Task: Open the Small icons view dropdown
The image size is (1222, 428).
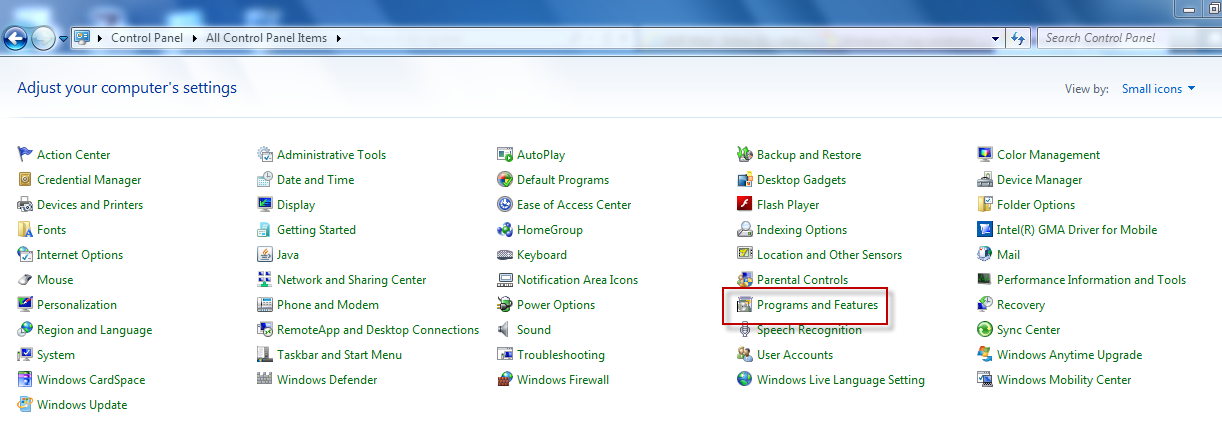Action: (x=1158, y=88)
